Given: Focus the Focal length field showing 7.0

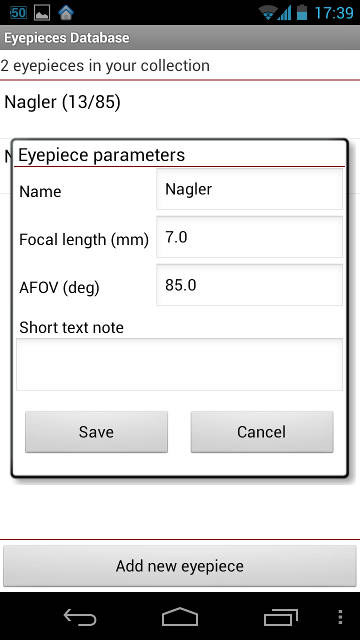Looking at the screenshot, I should 249,237.
